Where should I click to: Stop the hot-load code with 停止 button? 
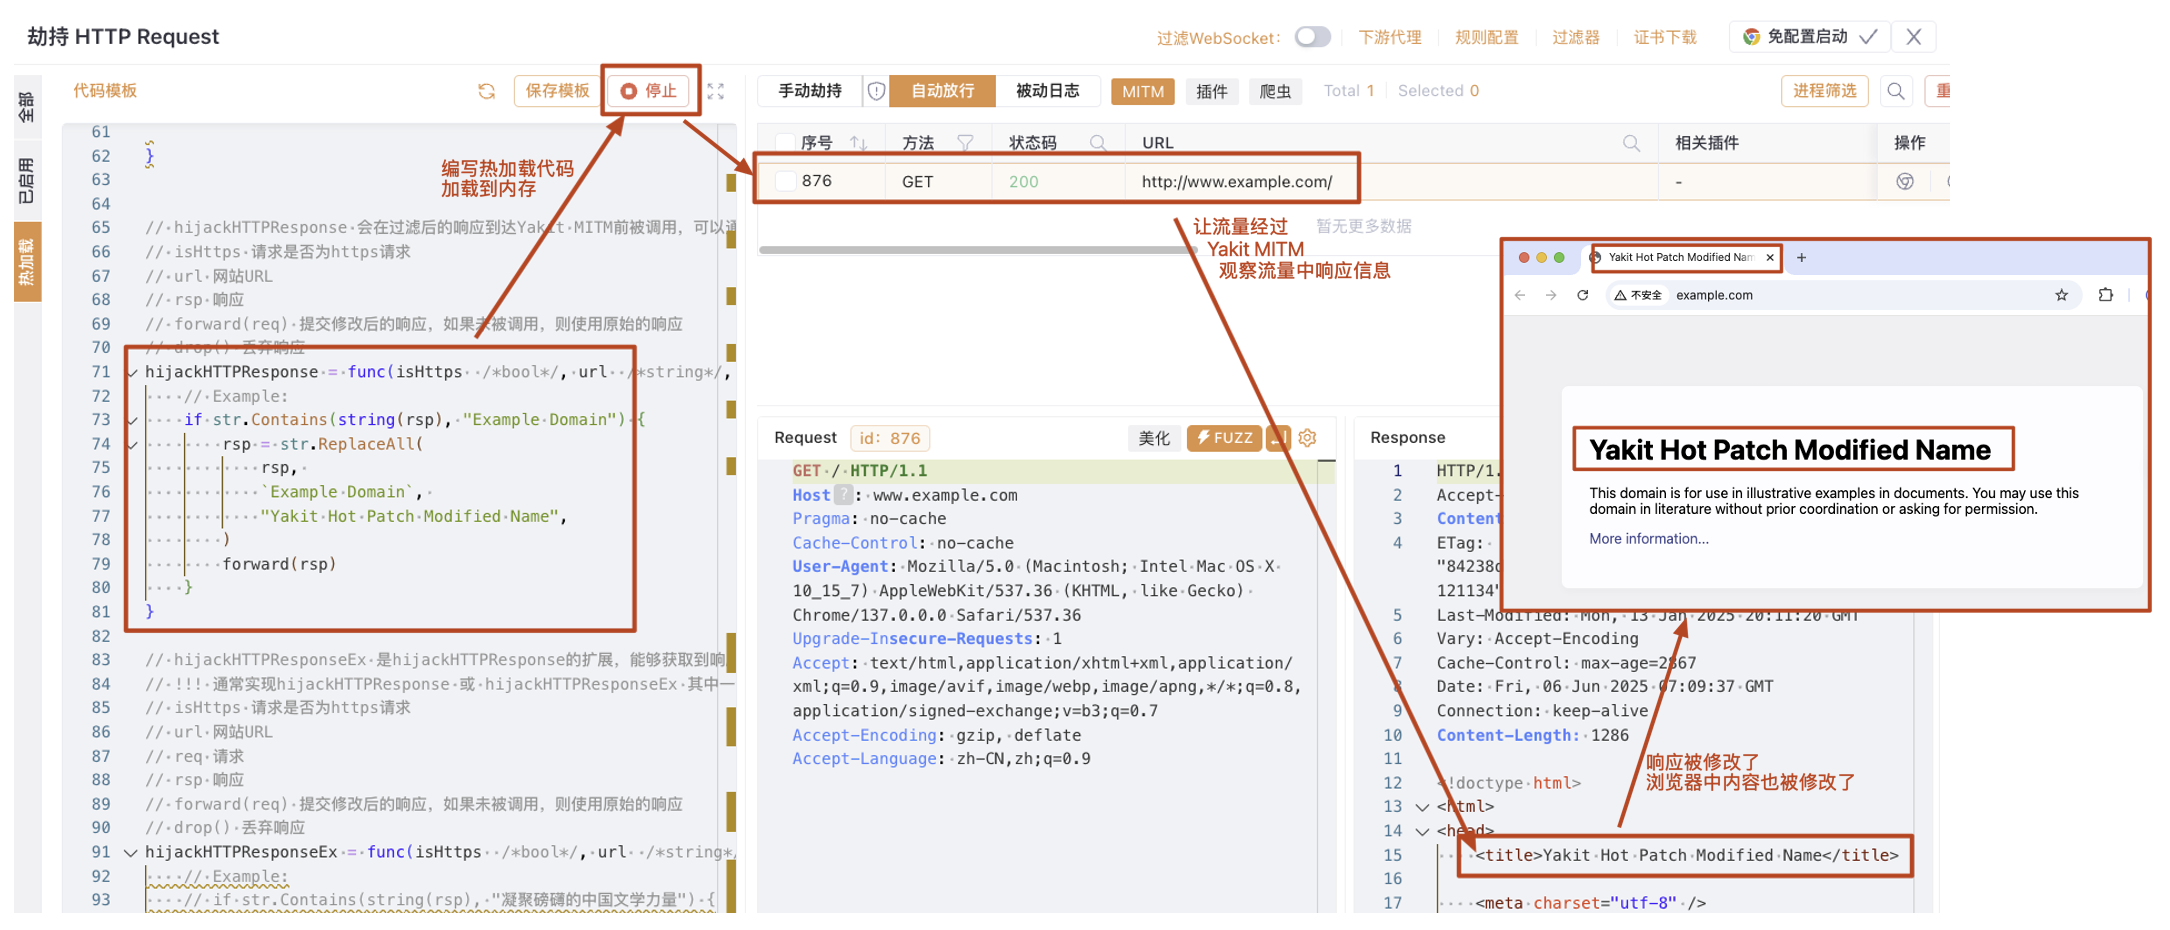pos(649,91)
